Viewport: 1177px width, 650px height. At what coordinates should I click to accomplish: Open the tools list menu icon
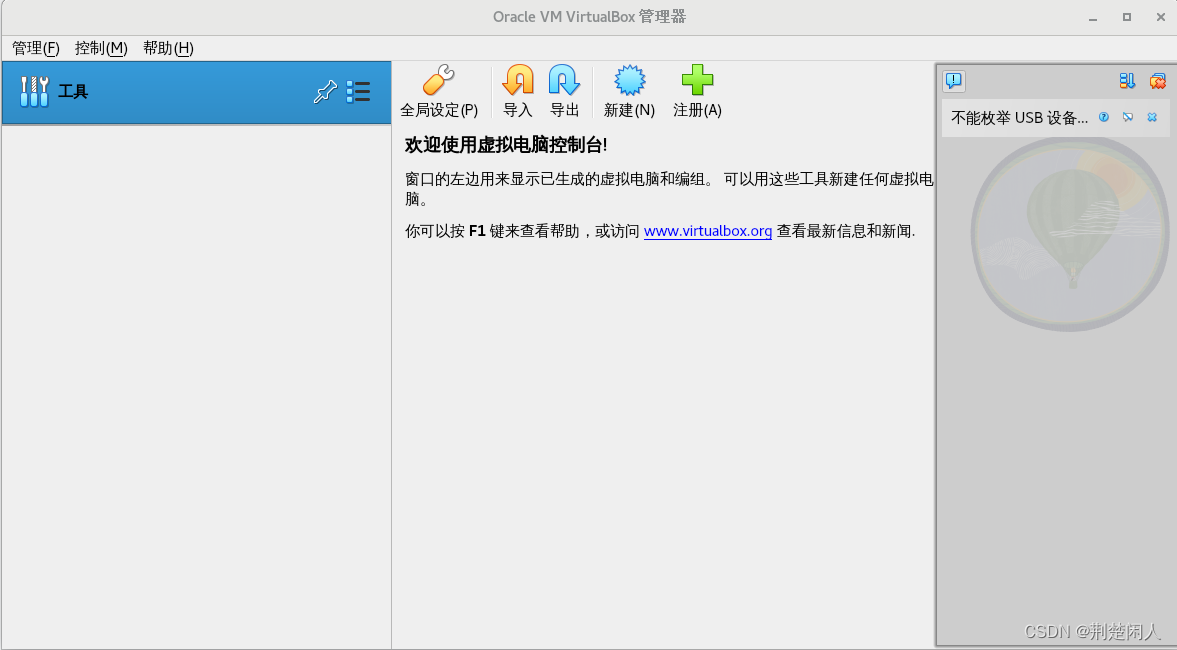358,92
